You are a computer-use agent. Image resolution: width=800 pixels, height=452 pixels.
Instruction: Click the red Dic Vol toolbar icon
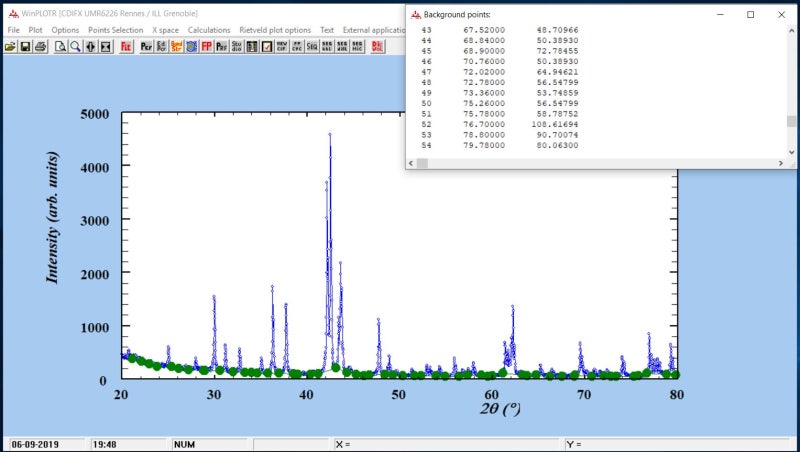tap(378, 46)
